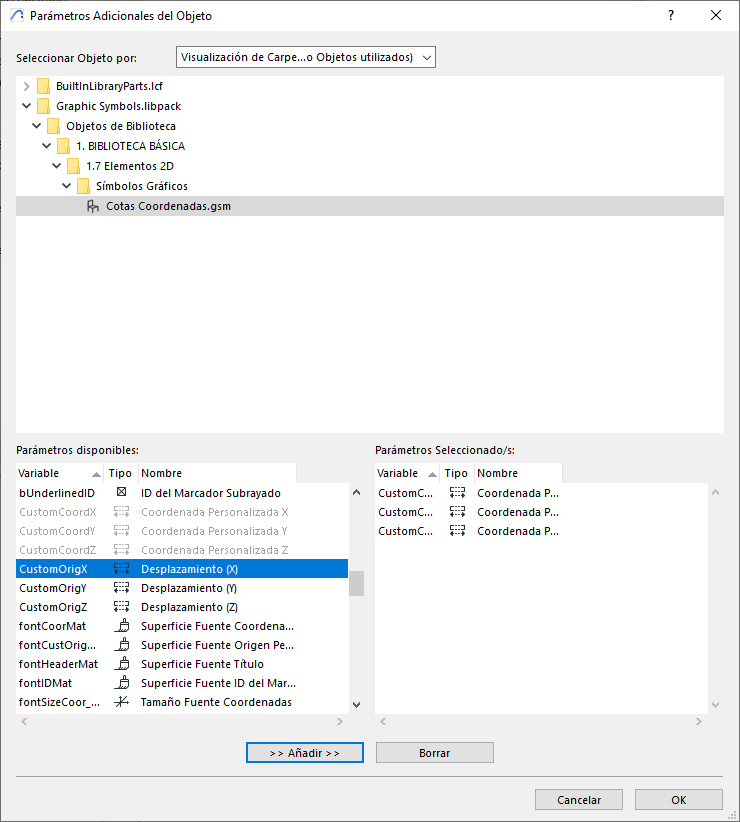
Task: Click the length type icon beside Desplazamiento (X)
Action: tap(121, 569)
